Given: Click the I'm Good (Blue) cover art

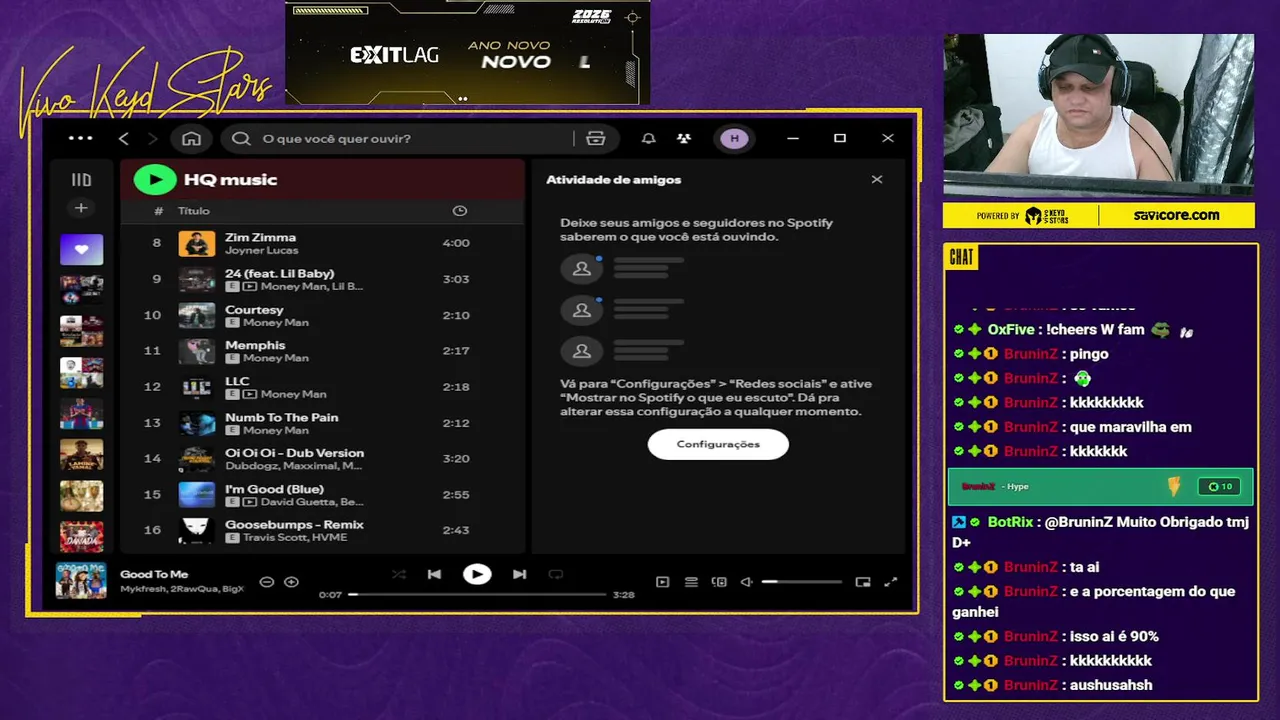Looking at the screenshot, I should pos(197,495).
